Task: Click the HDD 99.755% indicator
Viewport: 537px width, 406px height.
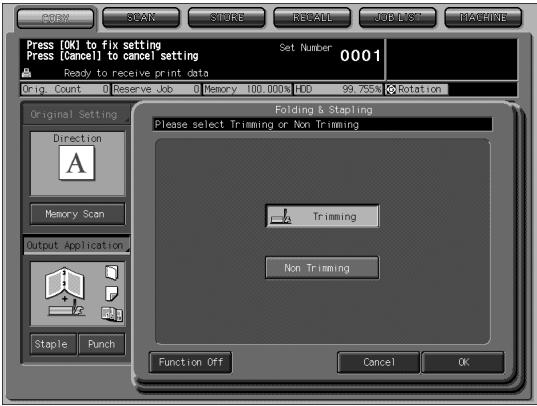Action: (338, 89)
